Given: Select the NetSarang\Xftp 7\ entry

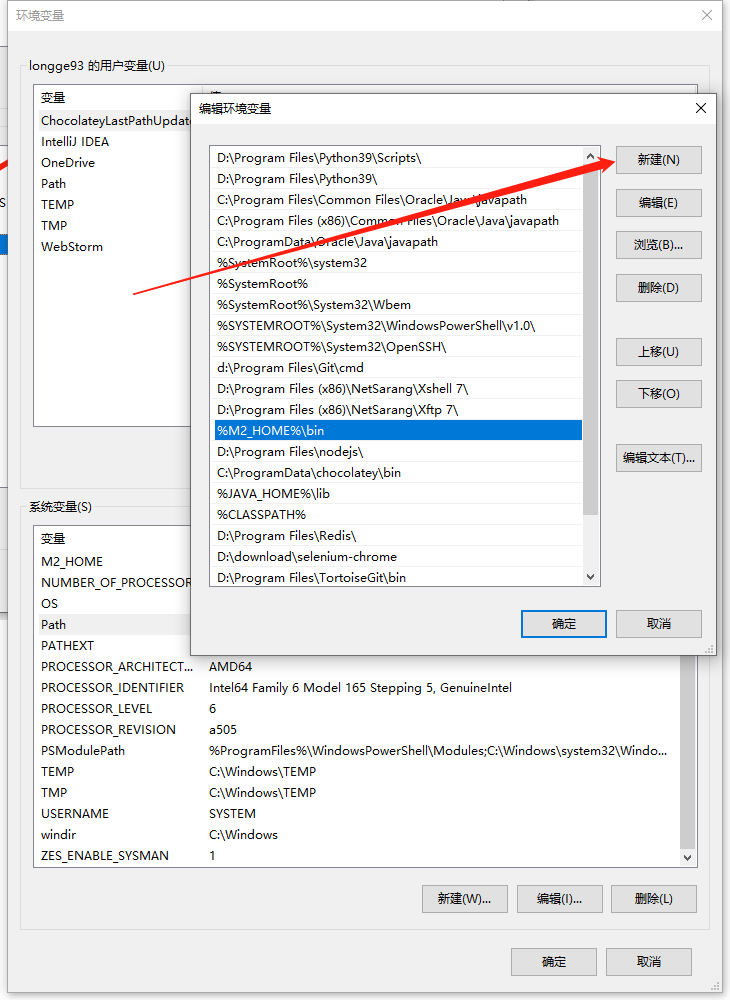Looking at the screenshot, I should pos(398,410).
